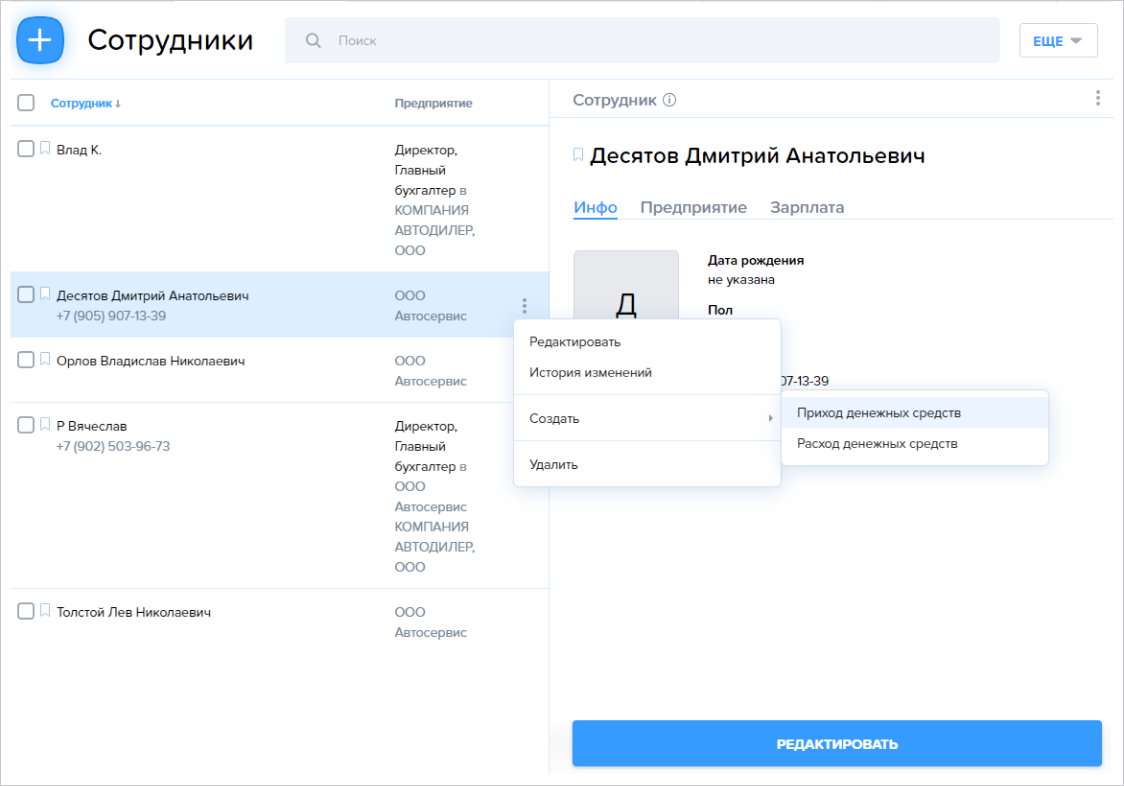
Task: Open employee Р Вячеслав
Action: click(x=92, y=426)
